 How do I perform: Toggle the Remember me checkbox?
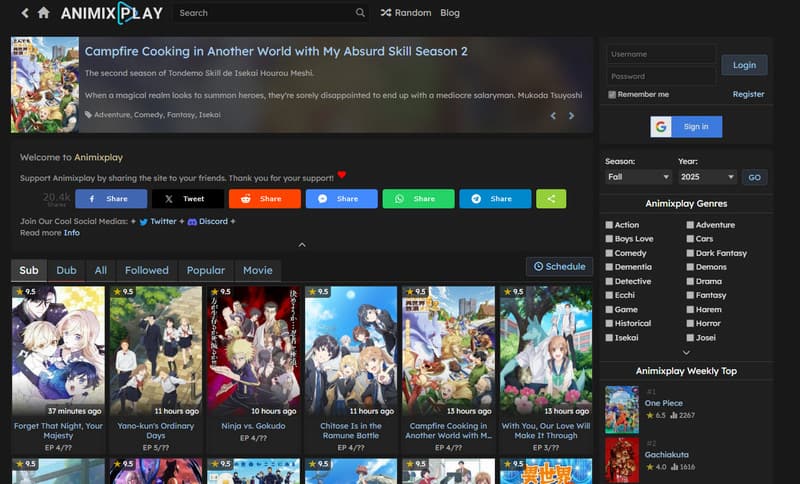tap(612, 94)
